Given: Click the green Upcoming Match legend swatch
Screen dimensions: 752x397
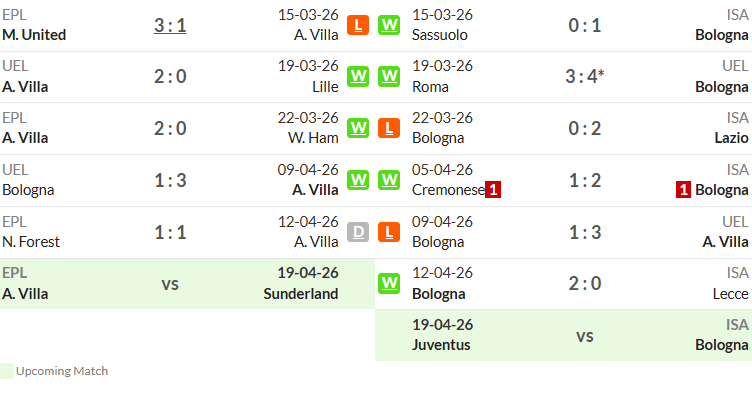Looking at the screenshot, I should pyautogui.click(x=7, y=371).
